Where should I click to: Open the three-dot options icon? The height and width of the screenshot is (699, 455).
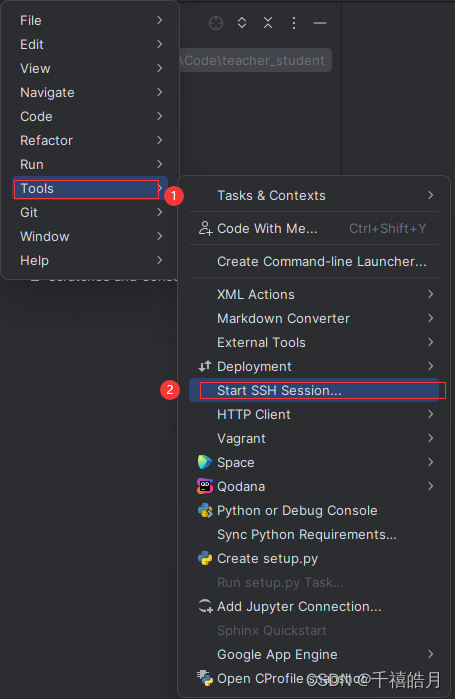point(294,23)
